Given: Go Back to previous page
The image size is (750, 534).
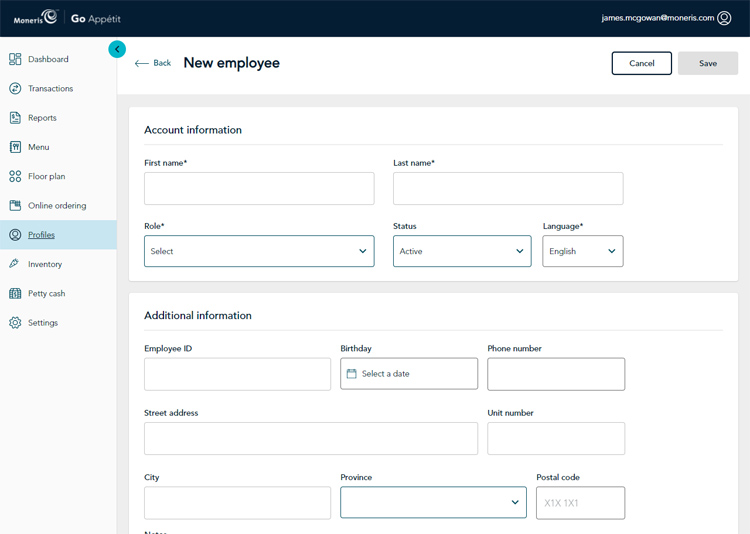Looking at the screenshot, I should (153, 63).
